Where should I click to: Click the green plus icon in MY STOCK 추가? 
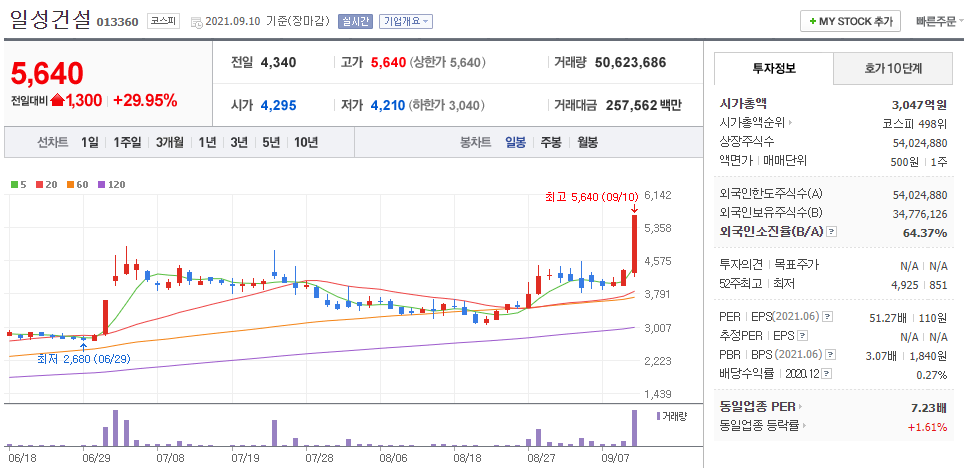[813, 21]
